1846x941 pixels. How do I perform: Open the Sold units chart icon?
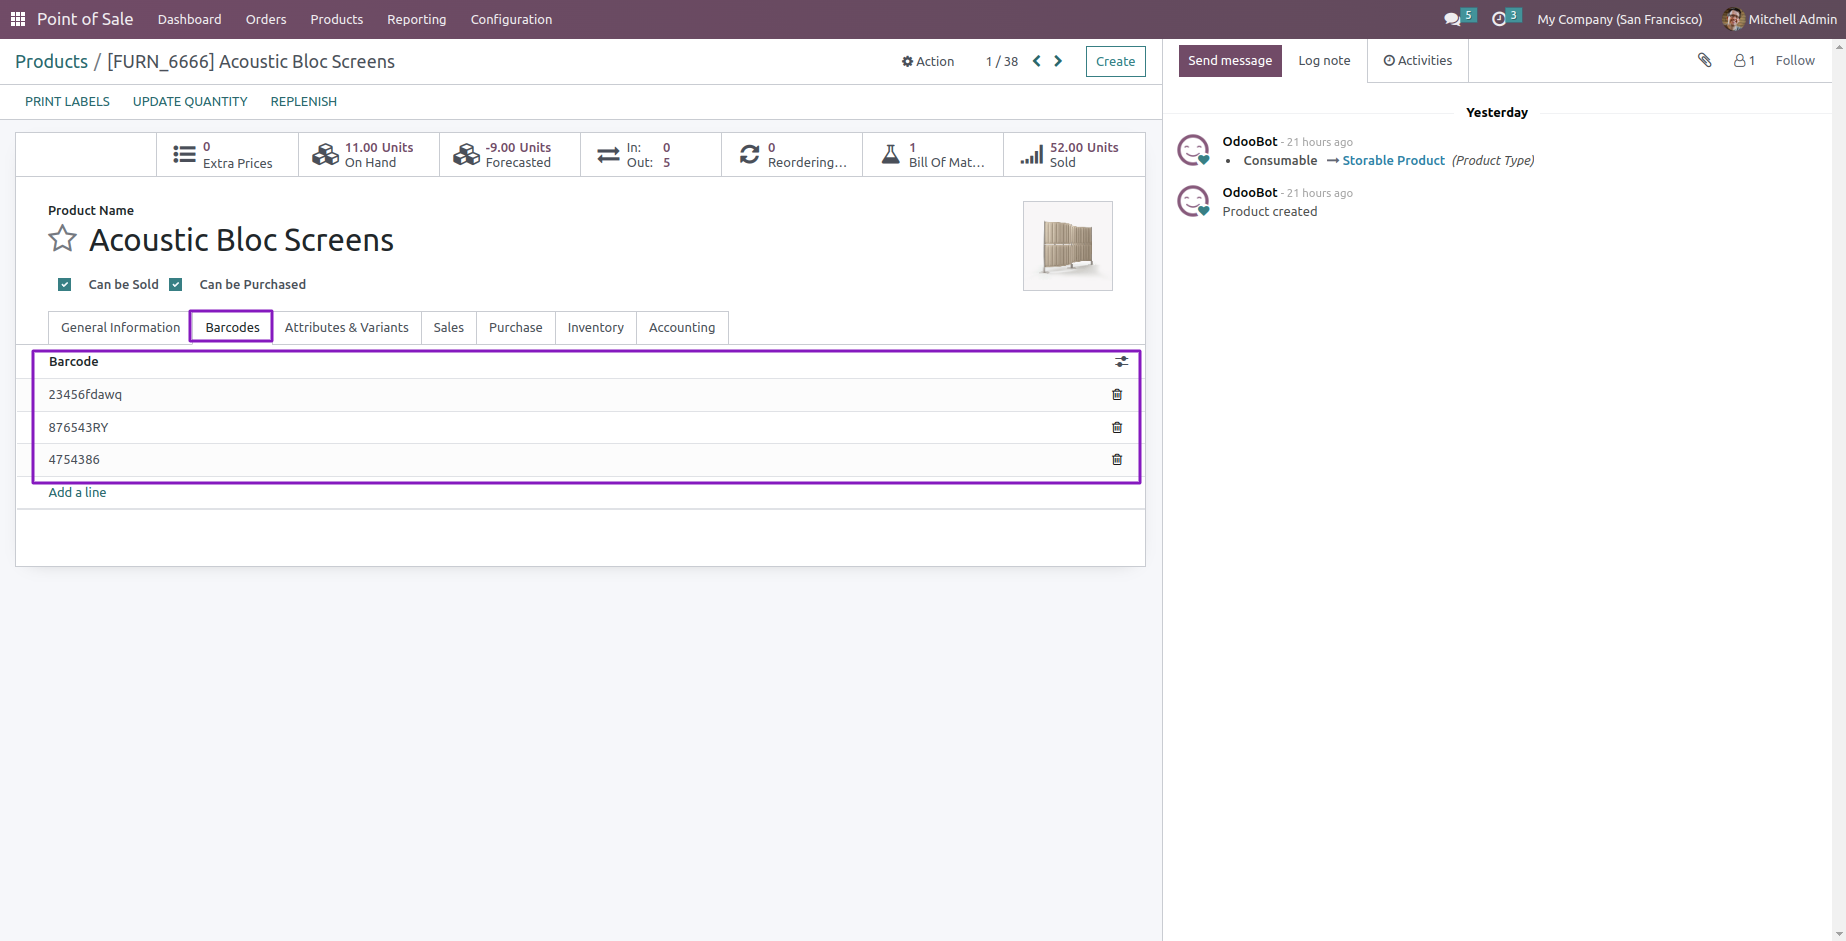pos(1031,154)
